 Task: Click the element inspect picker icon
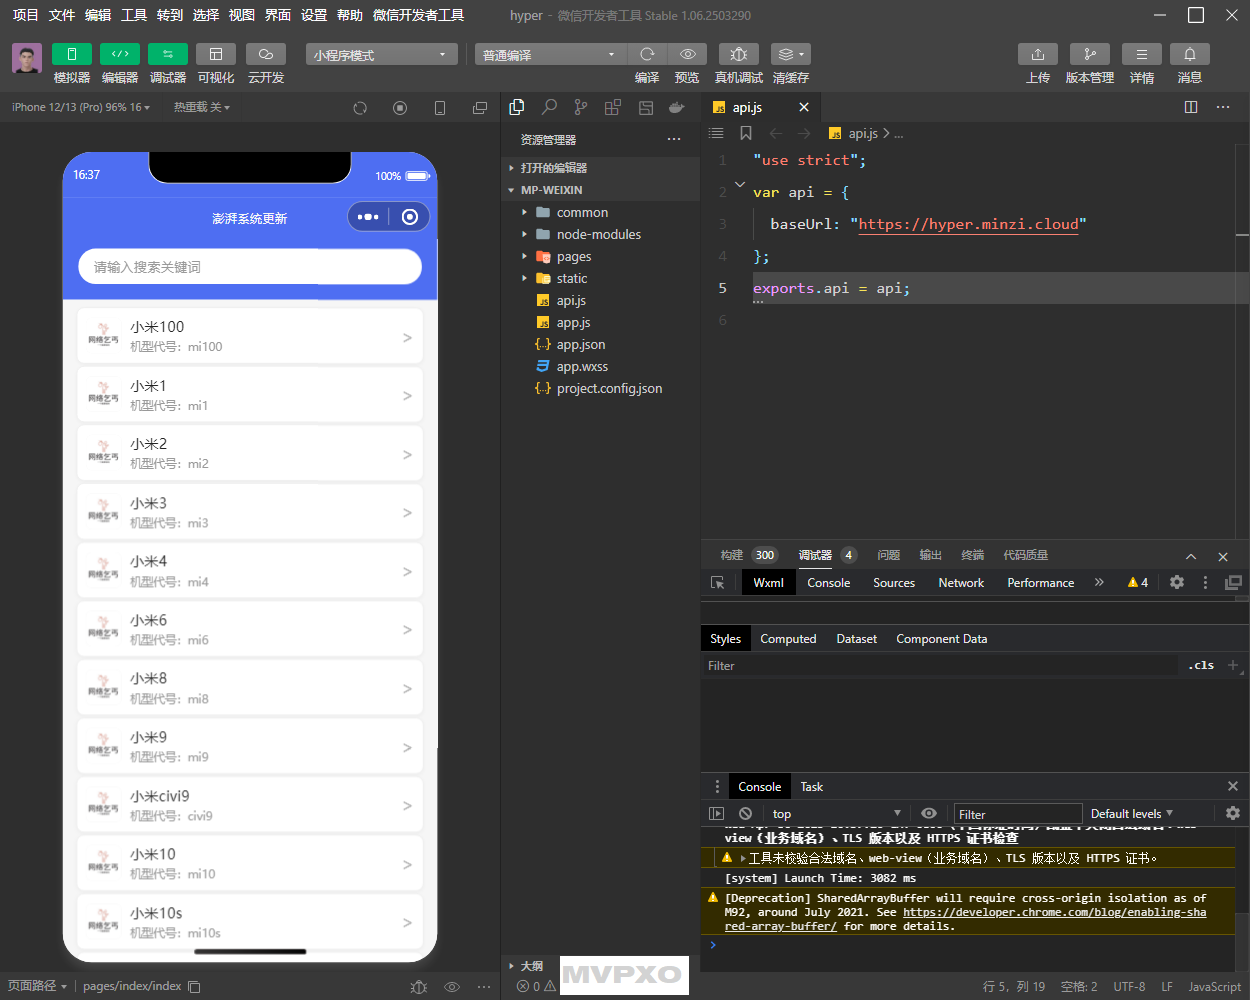point(718,583)
